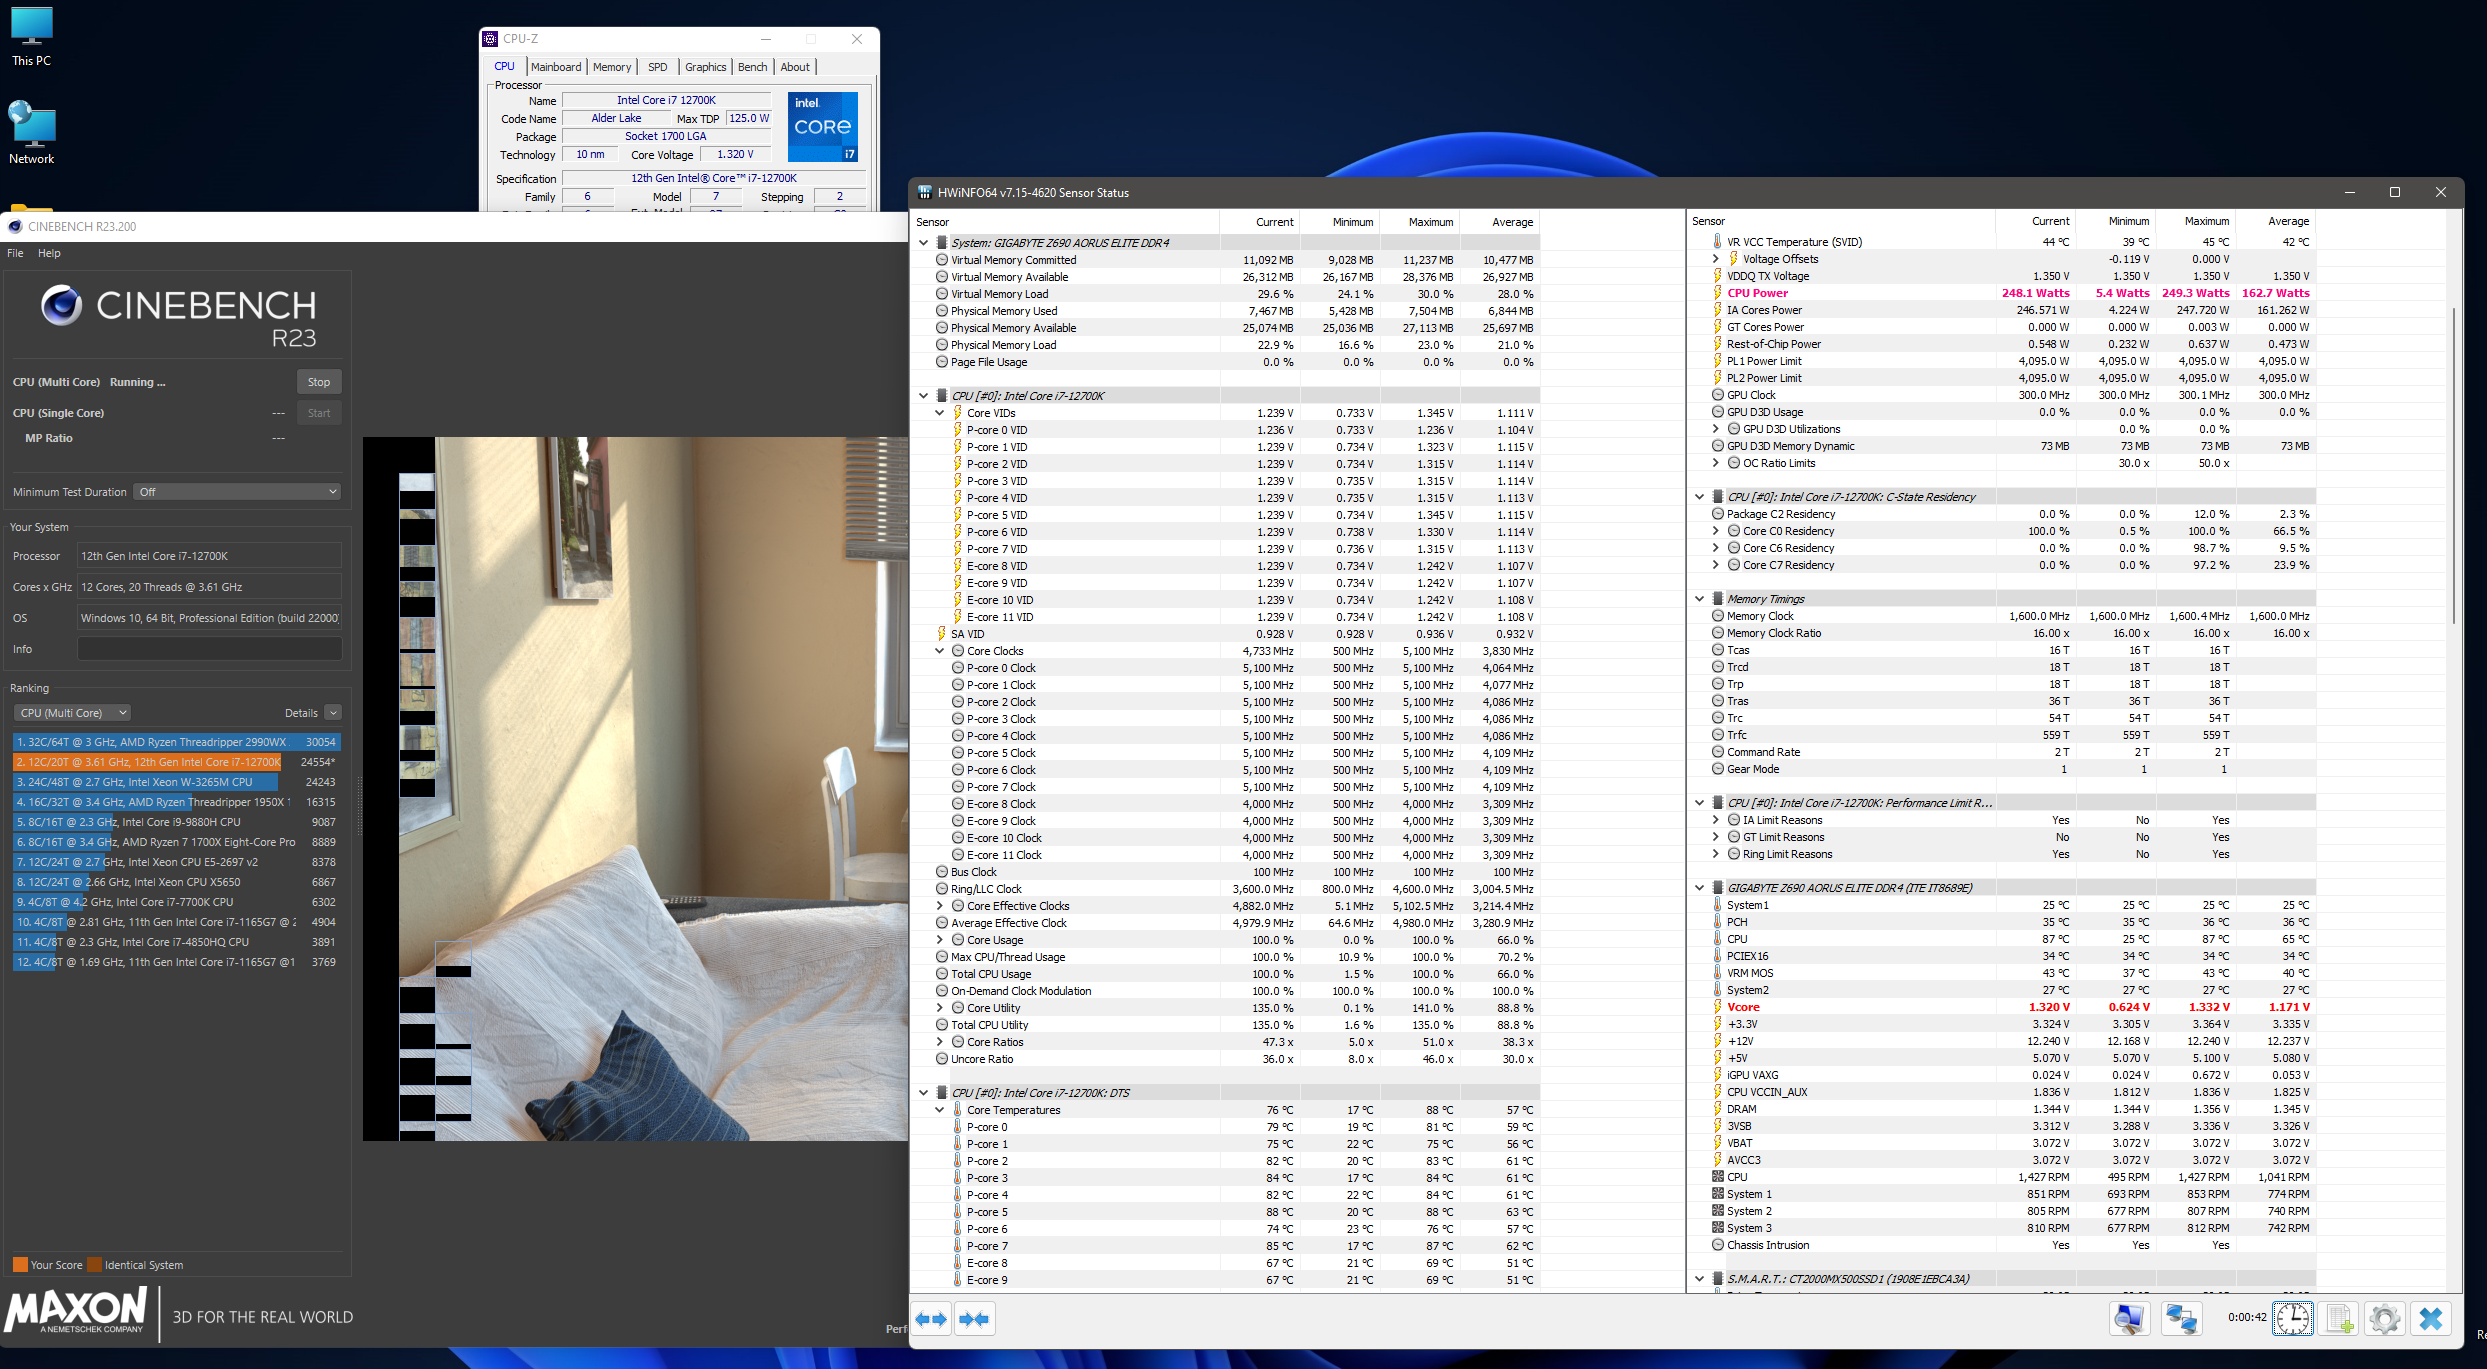Click the Processor field in Cinebench
Viewport: 2487px width, 1369px height.
pyautogui.click(x=210, y=556)
